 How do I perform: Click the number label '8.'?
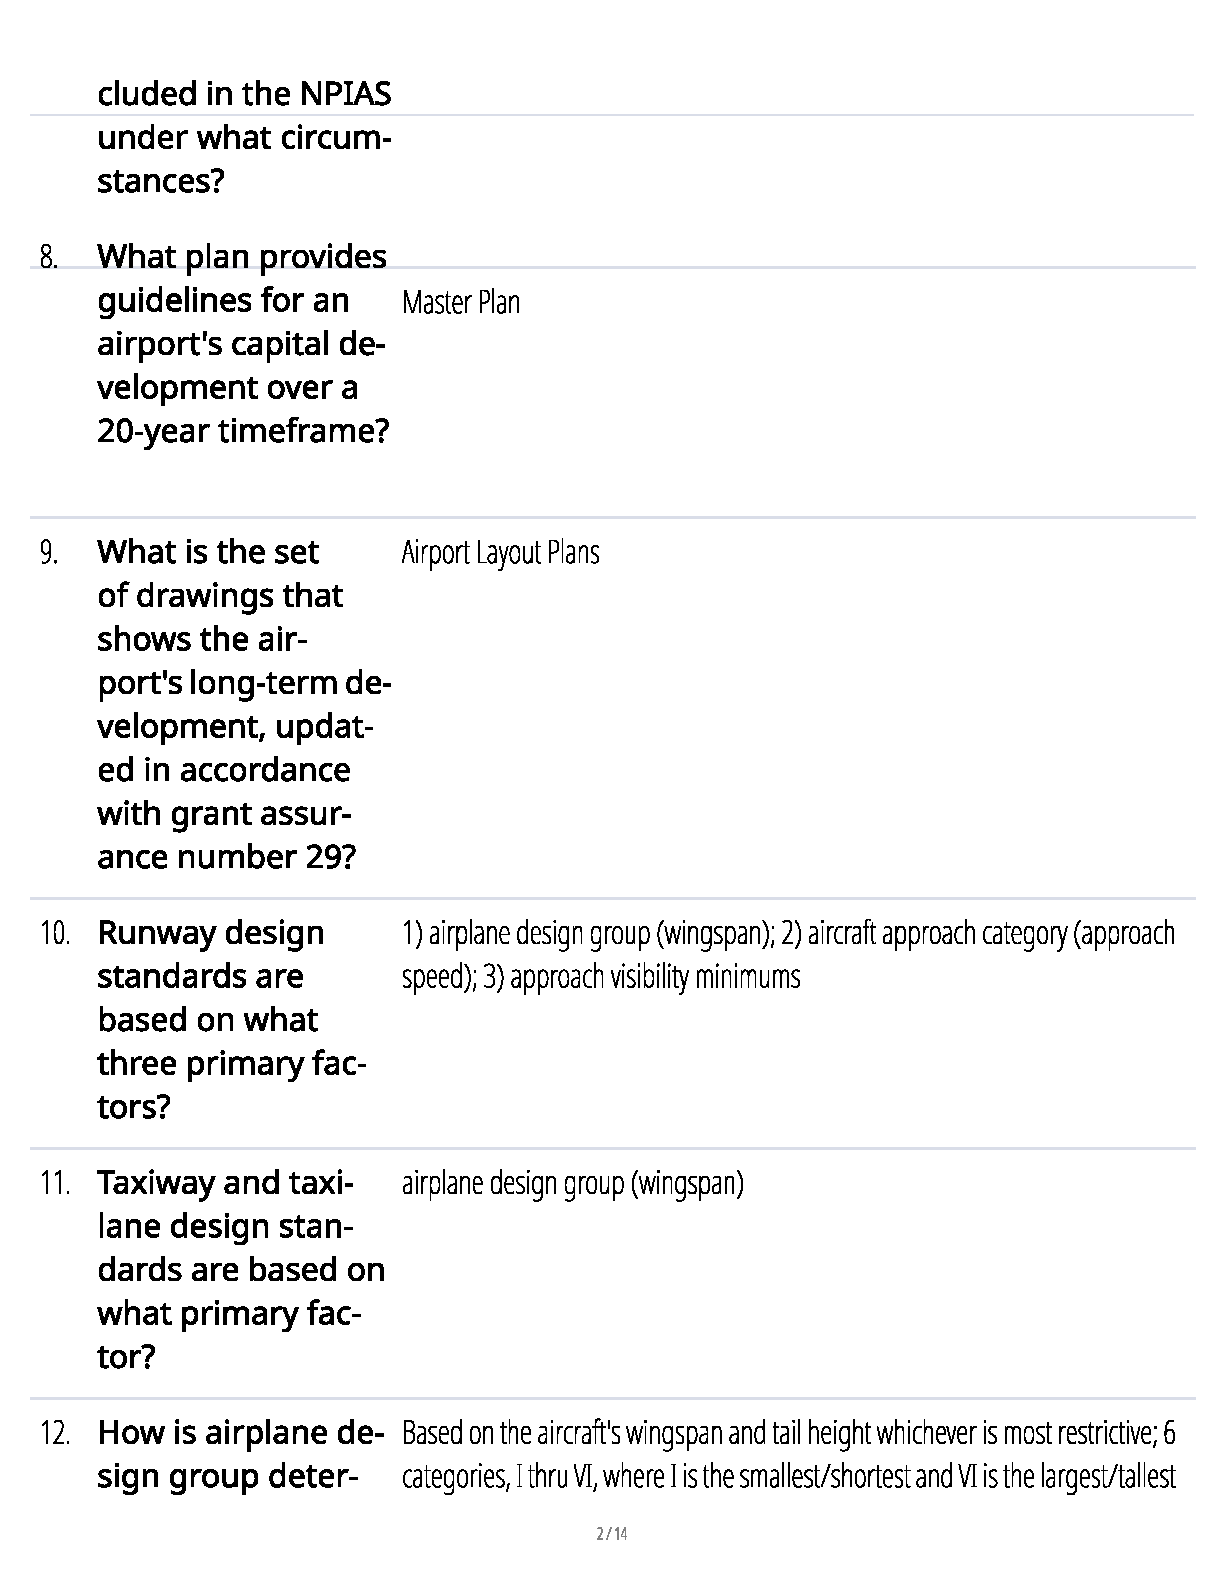(49, 257)
